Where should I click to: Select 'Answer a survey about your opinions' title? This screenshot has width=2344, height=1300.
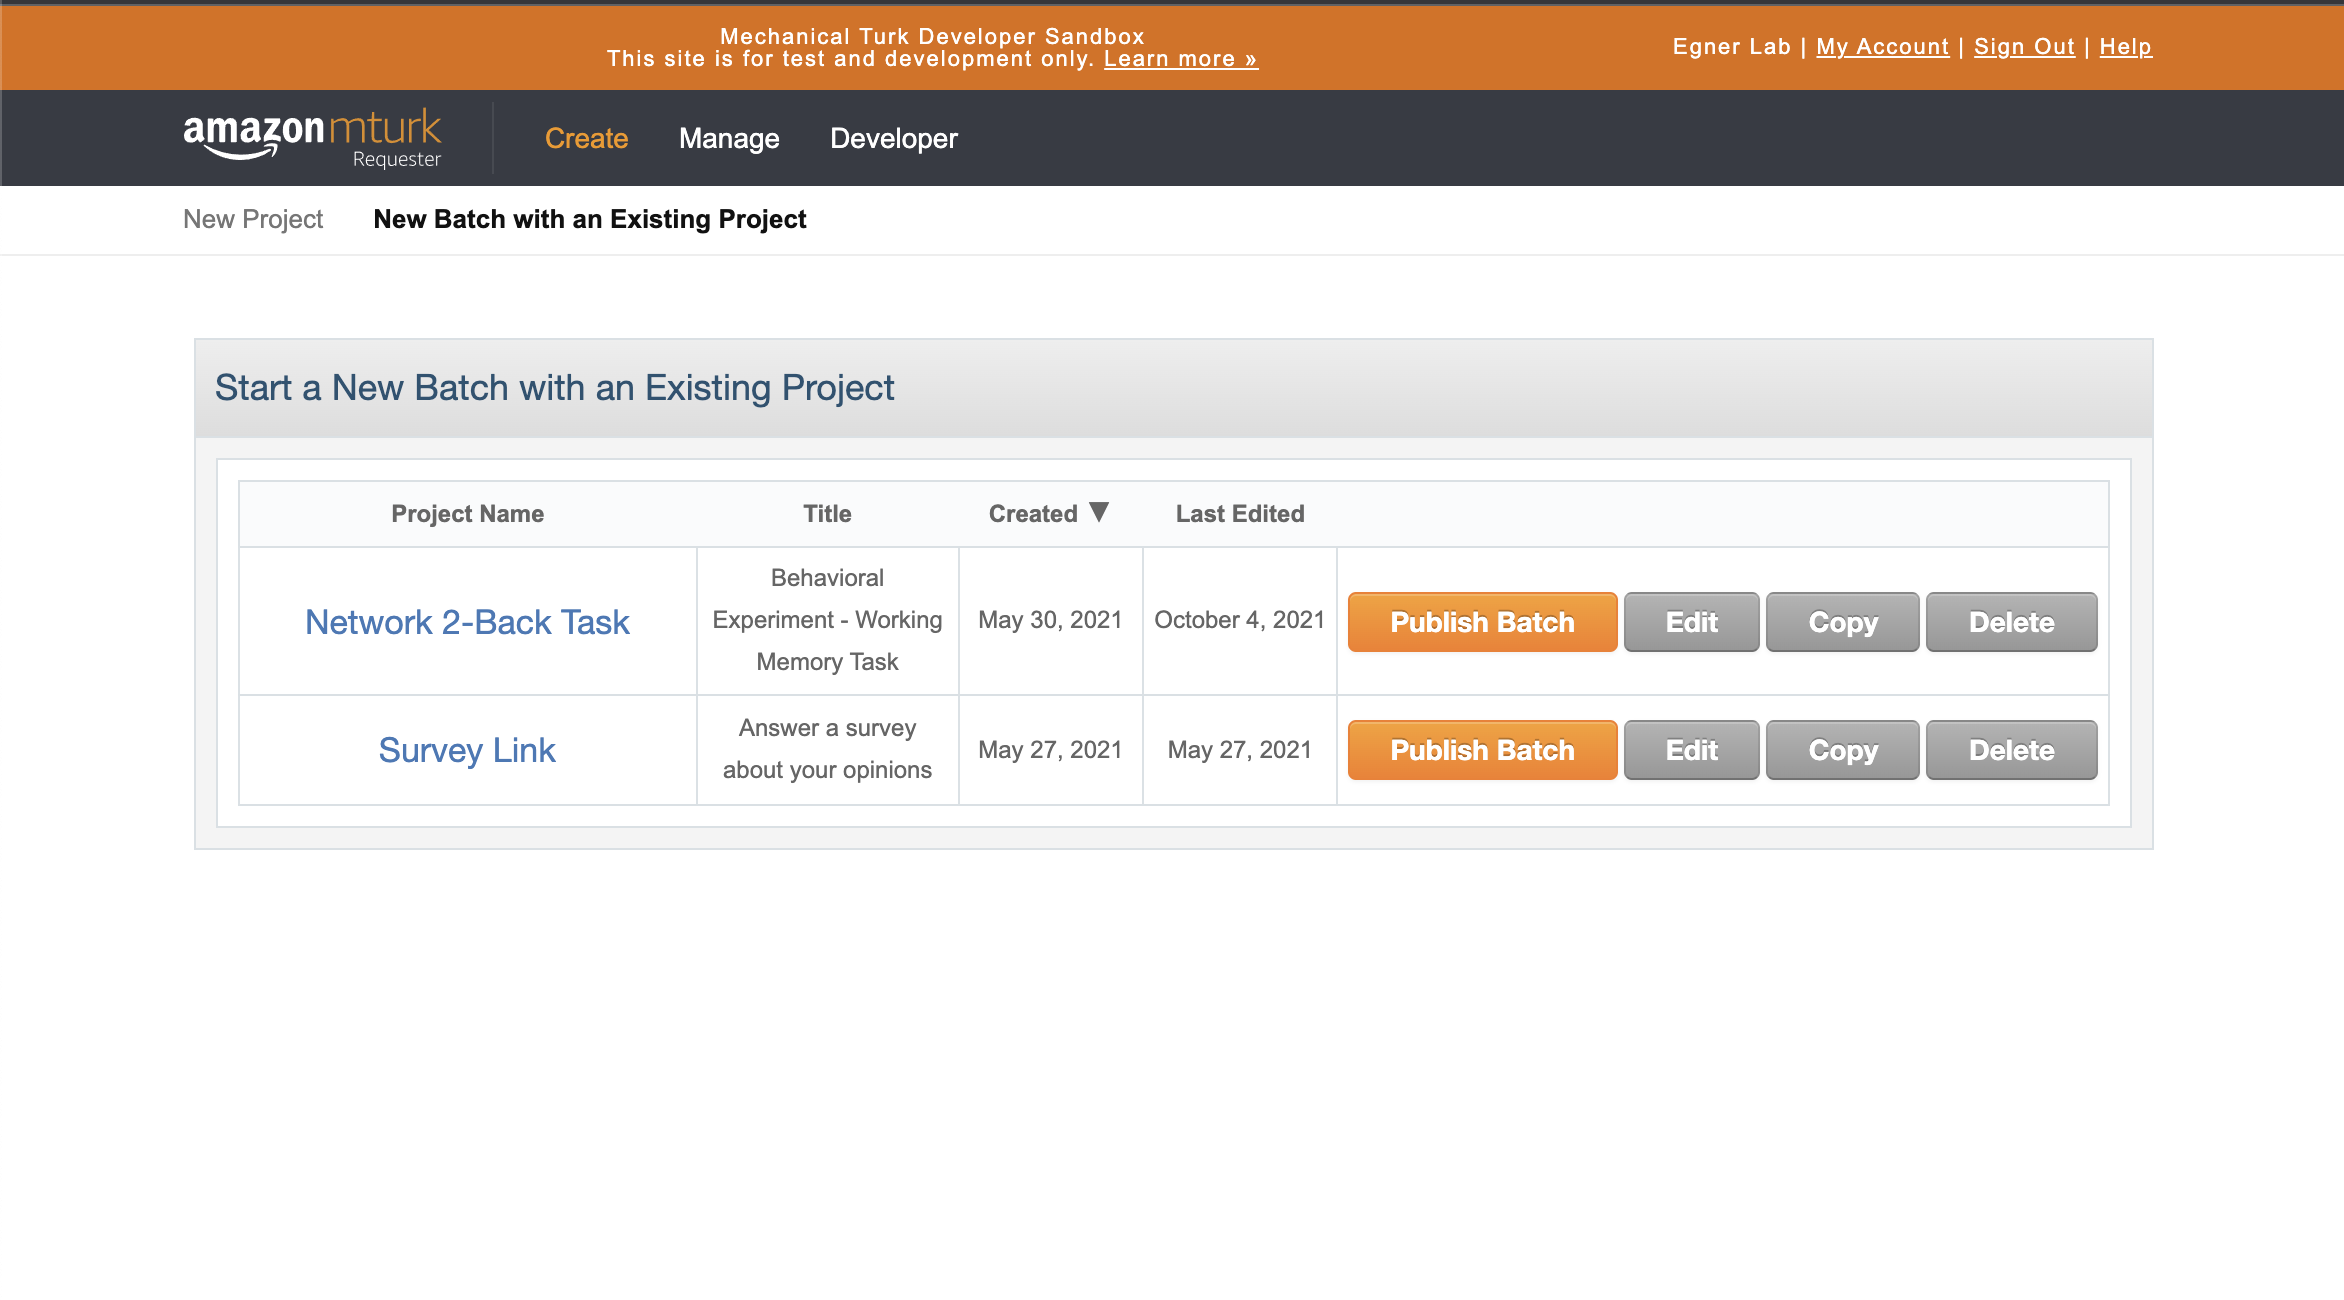(827, 749)
